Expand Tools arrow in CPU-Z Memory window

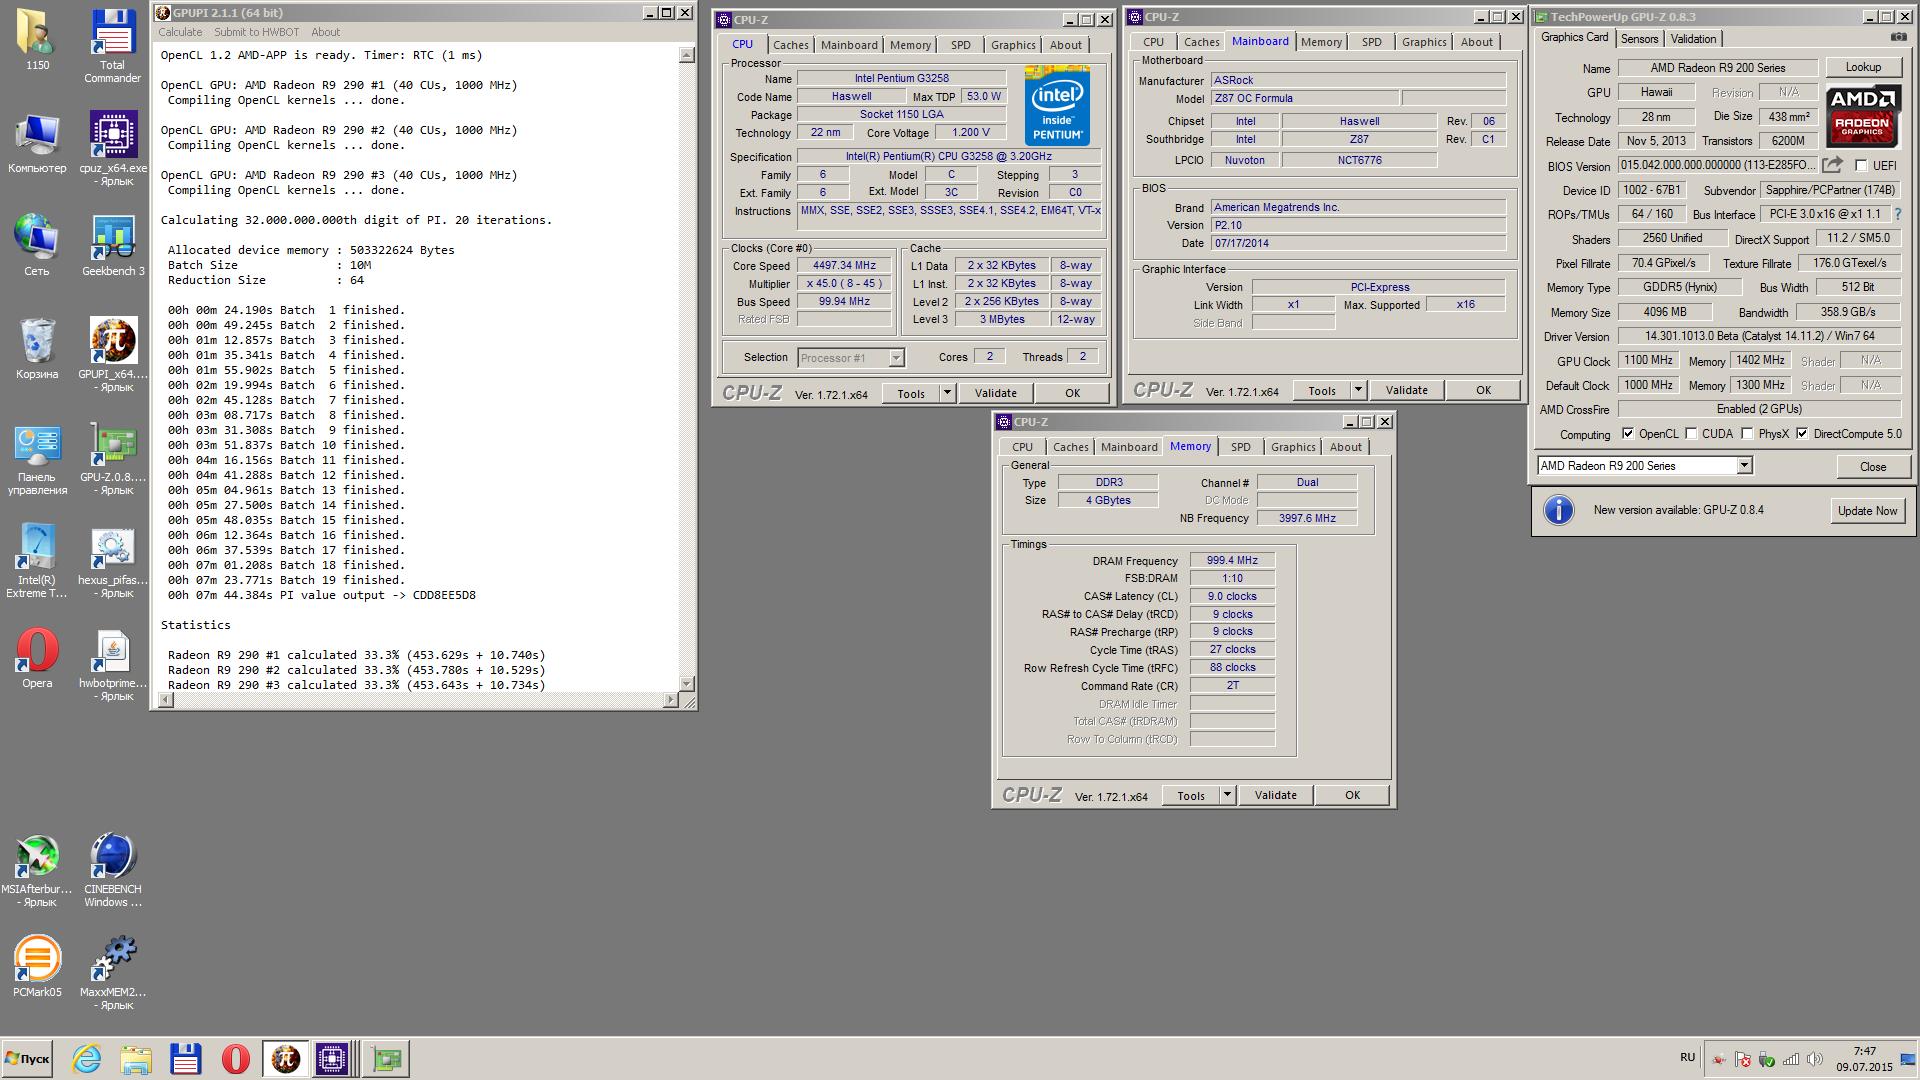pos(1227,795)
